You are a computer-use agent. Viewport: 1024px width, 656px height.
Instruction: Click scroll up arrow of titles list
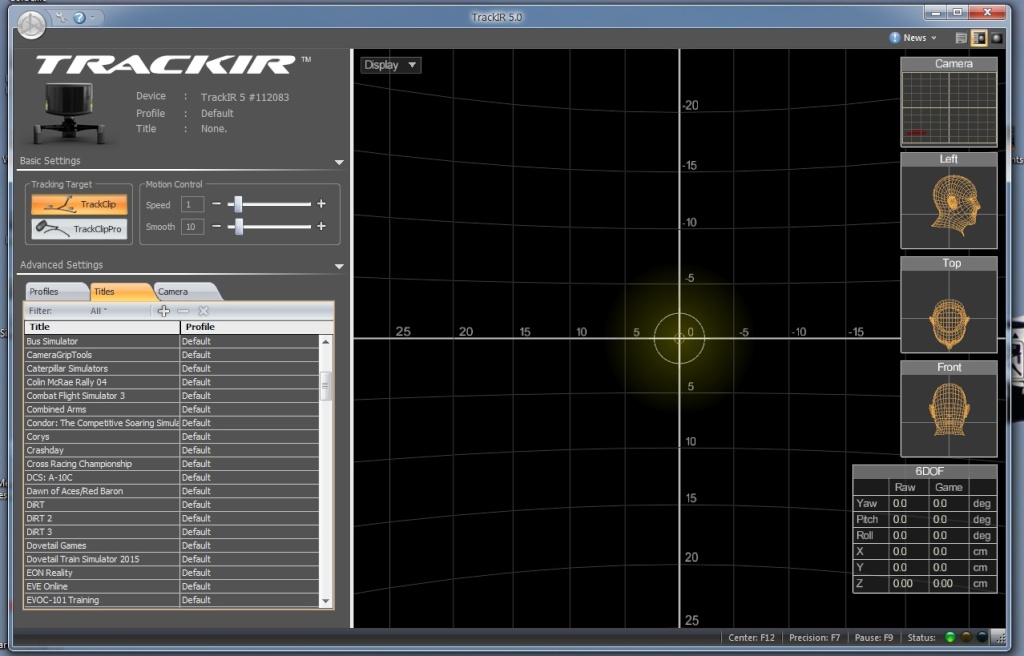tap(325, 342)
